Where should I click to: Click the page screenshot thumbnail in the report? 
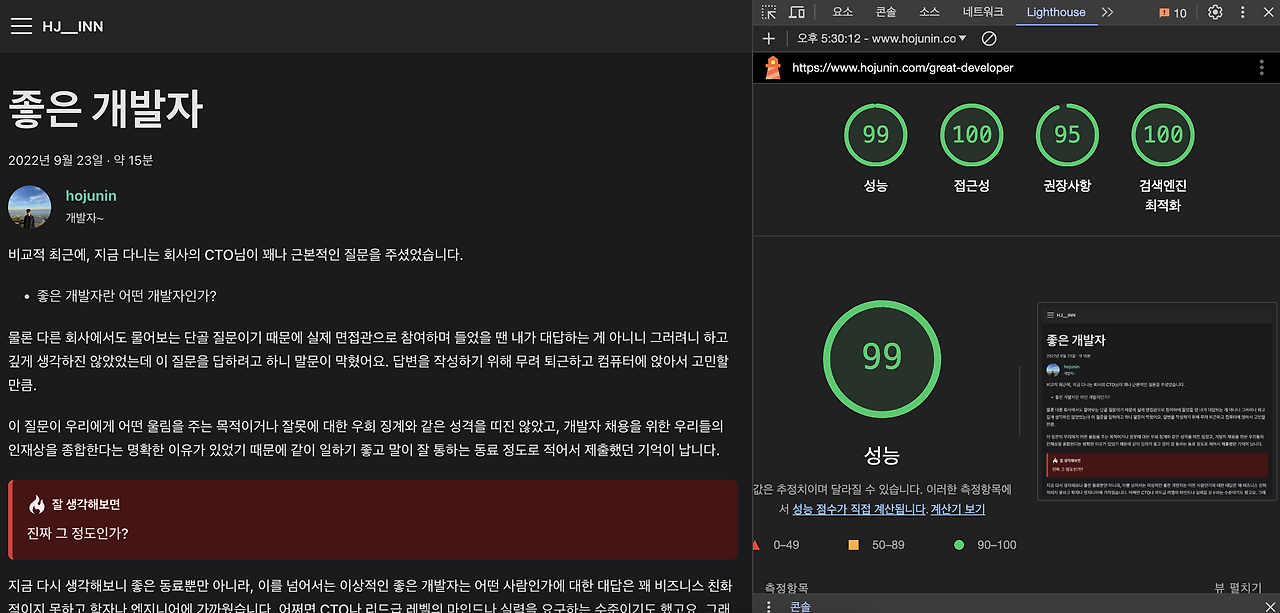(x=1159, y=400)
